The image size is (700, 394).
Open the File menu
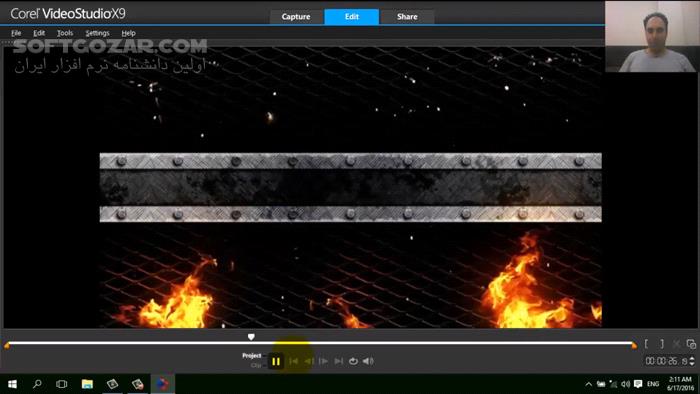16,33
